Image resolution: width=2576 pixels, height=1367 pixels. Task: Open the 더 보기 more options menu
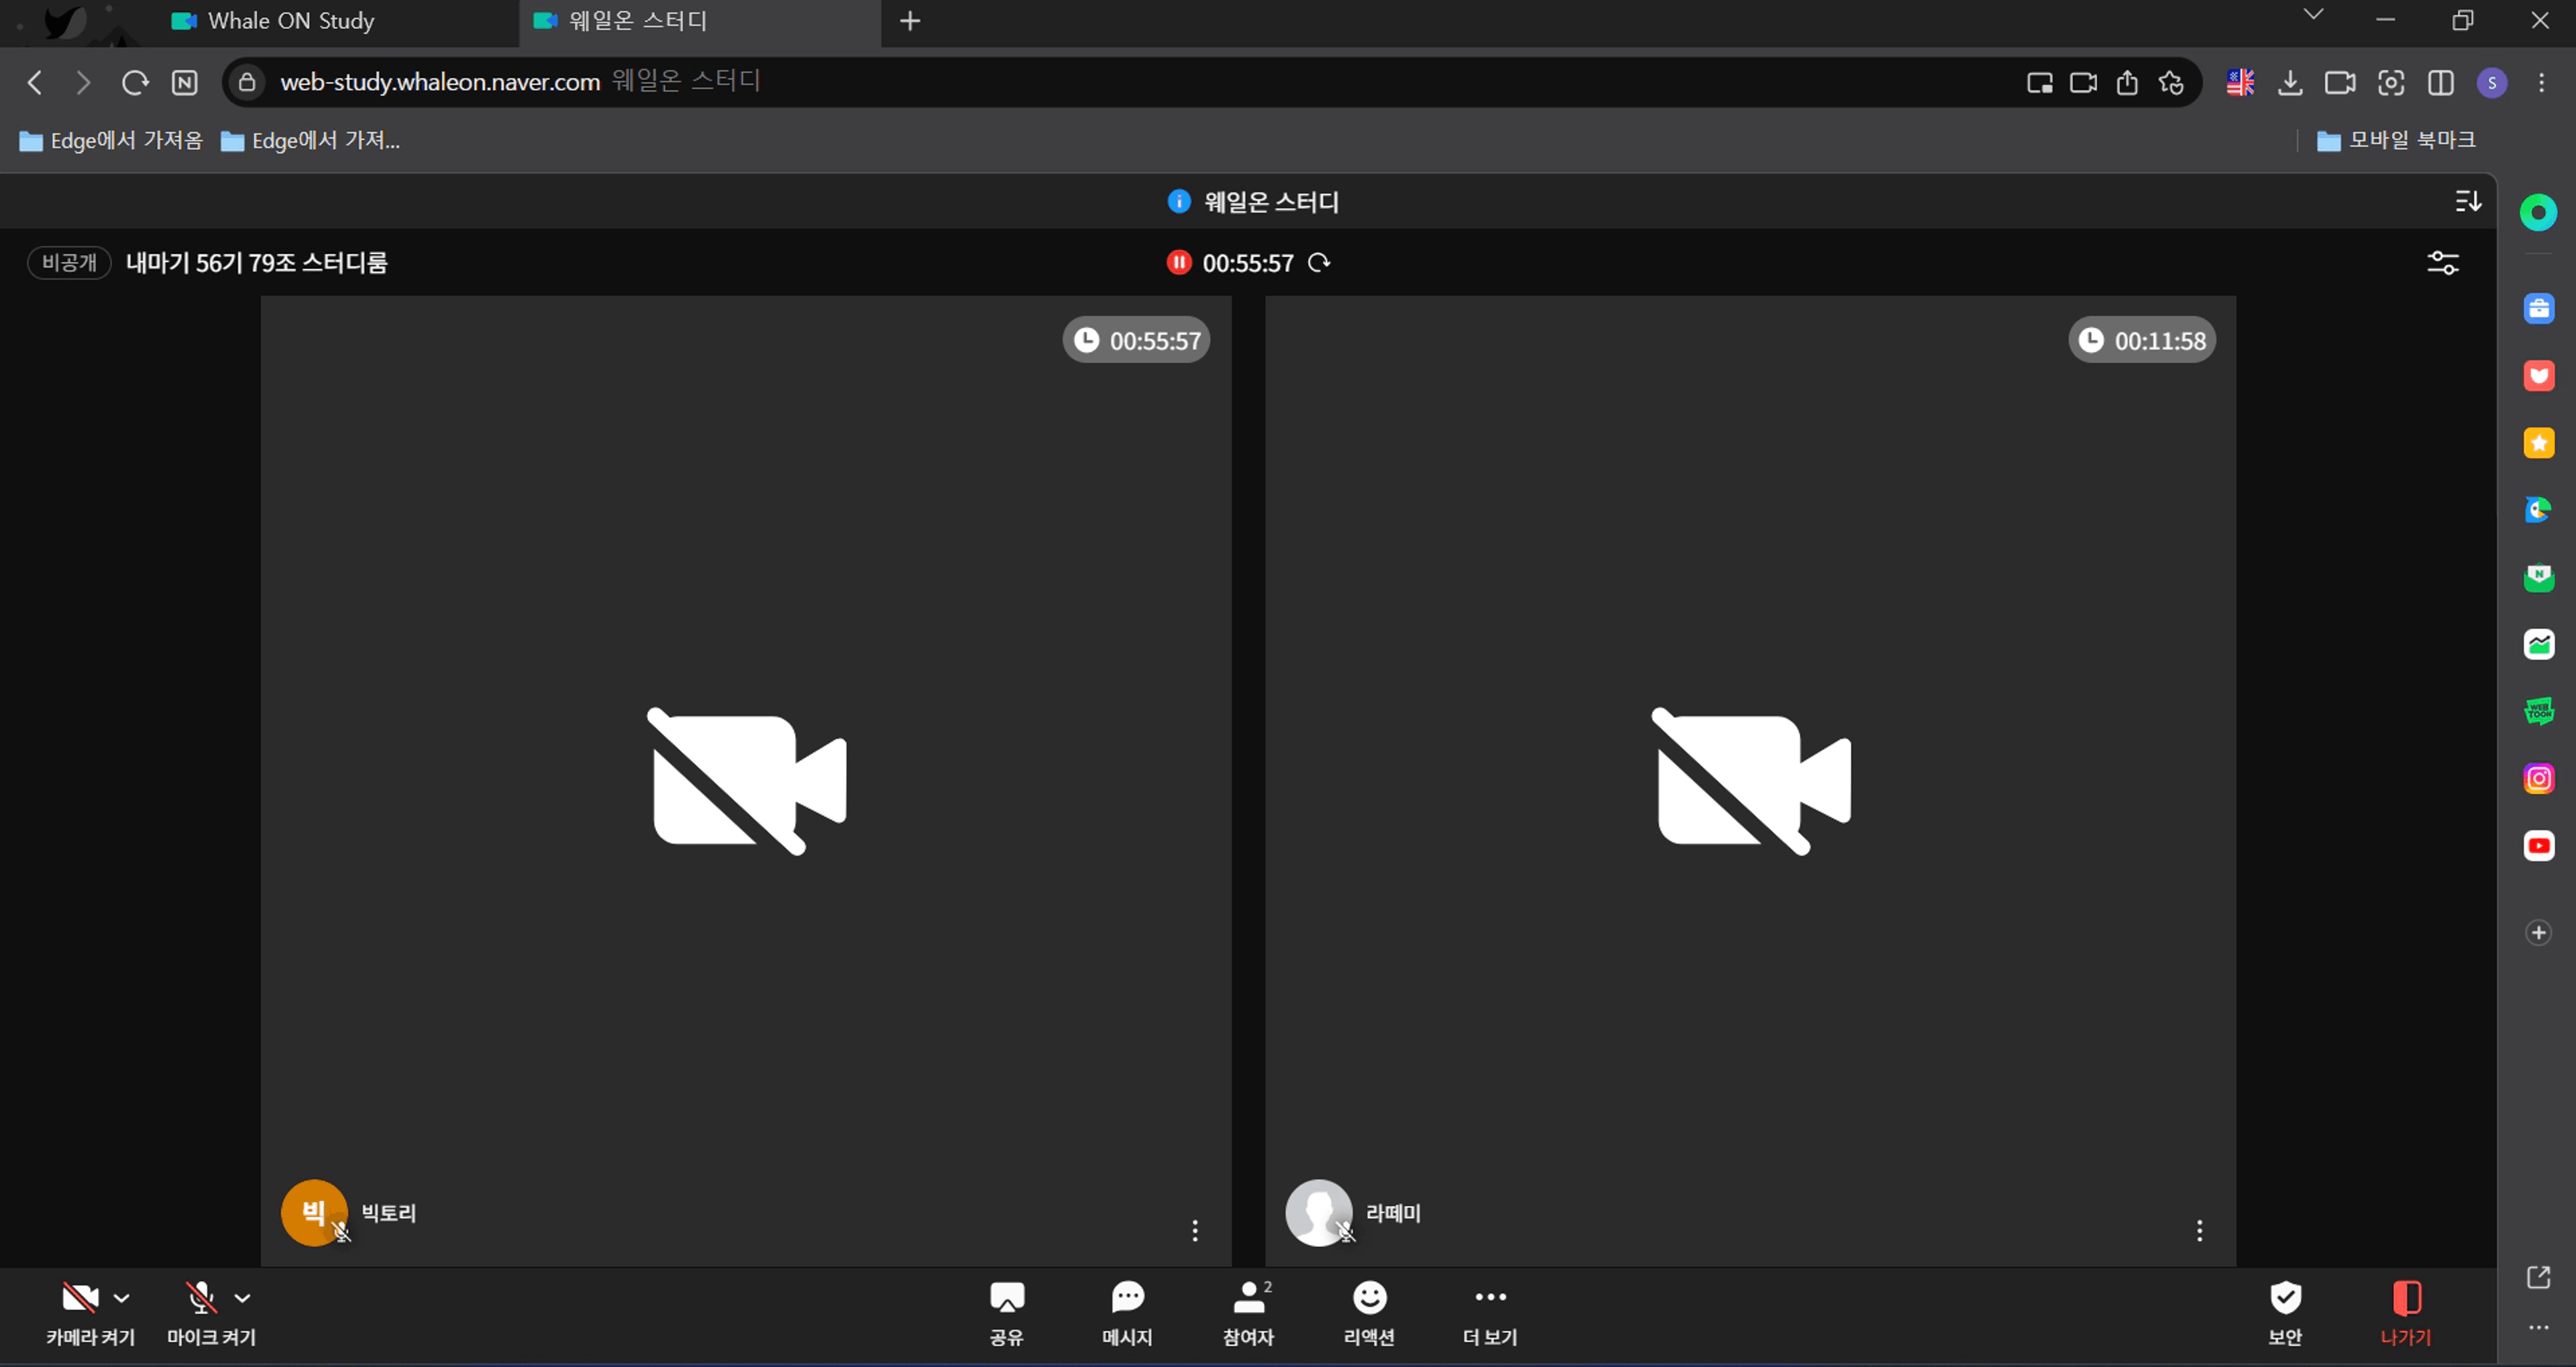coord(1490,1299)
